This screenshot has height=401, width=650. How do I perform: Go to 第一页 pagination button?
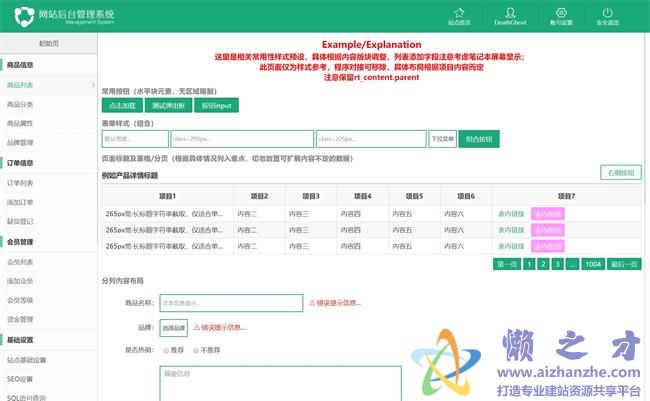coord(507,264)
